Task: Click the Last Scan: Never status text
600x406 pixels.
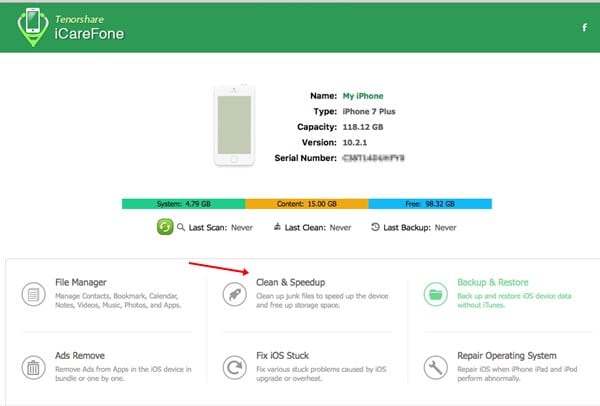Action: (221, 228)
